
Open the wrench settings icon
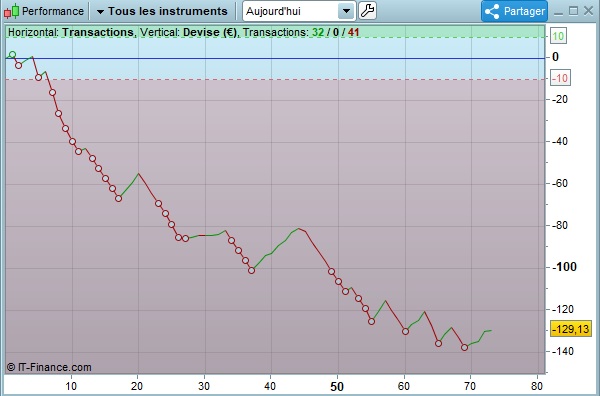tap(367, 11)
